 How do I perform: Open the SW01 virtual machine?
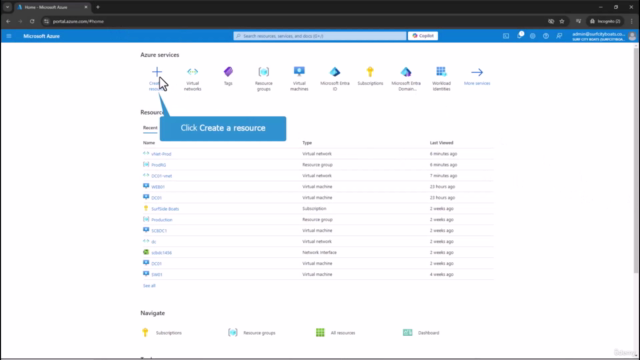click(x=156, y=275)
